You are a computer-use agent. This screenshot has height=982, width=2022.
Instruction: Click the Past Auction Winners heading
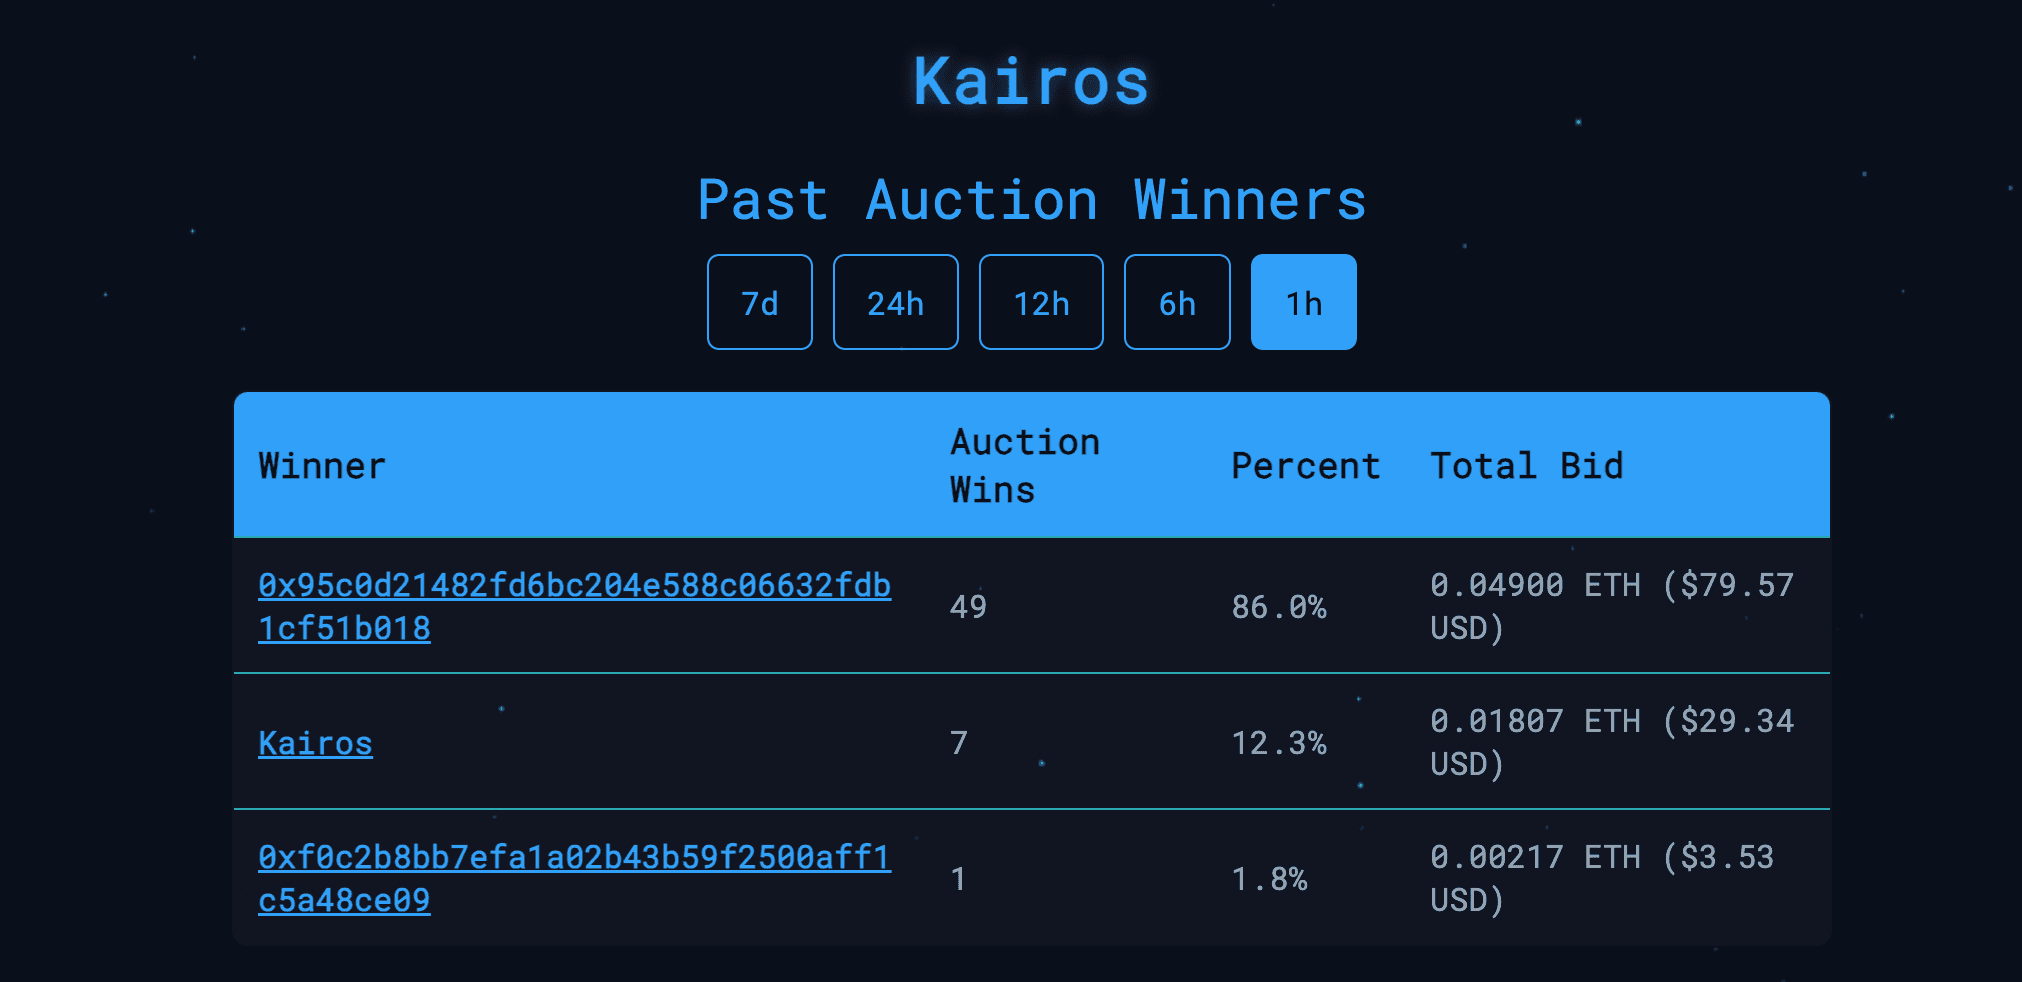coord(1031,200)
